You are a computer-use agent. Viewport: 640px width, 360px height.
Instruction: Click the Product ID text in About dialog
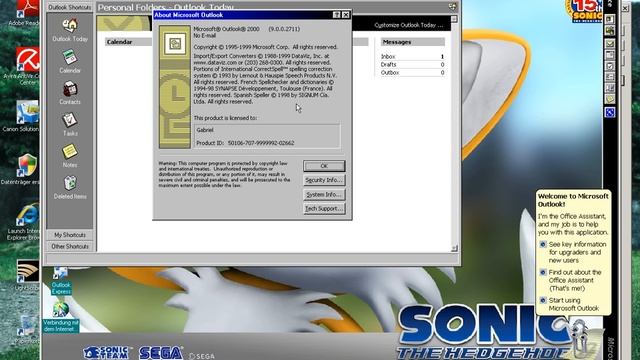(x=245, y=143)
